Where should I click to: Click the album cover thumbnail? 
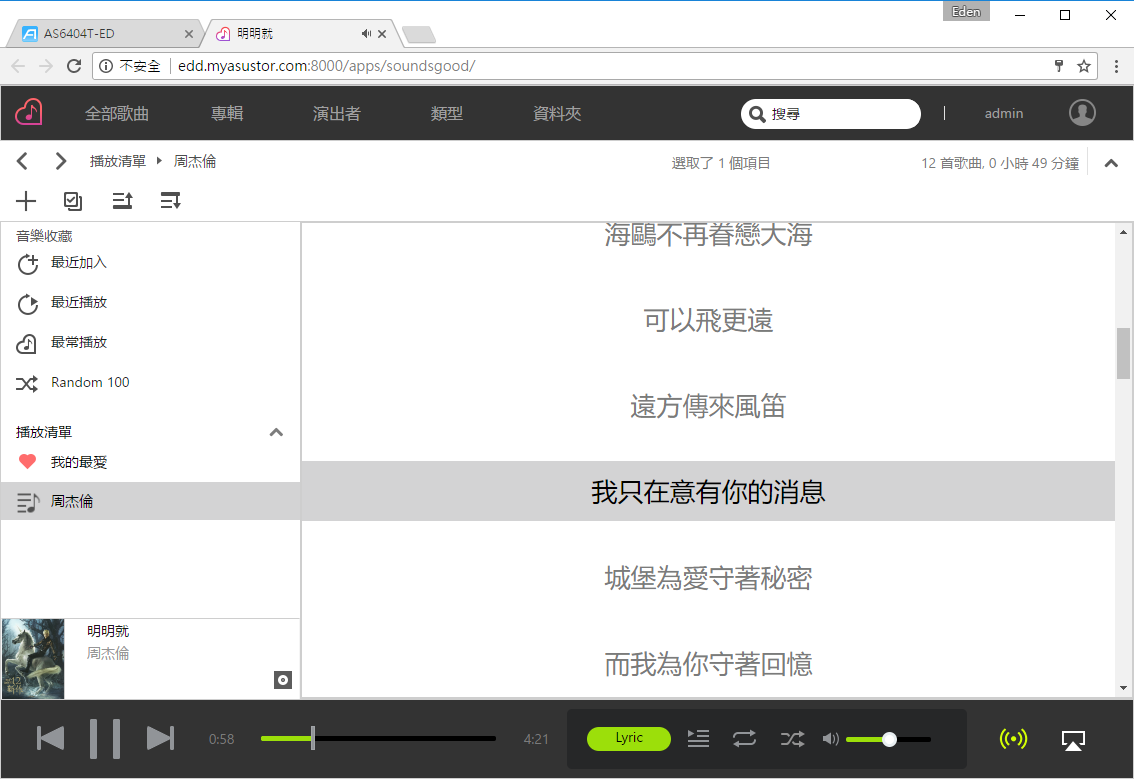(x=33, y=658)
